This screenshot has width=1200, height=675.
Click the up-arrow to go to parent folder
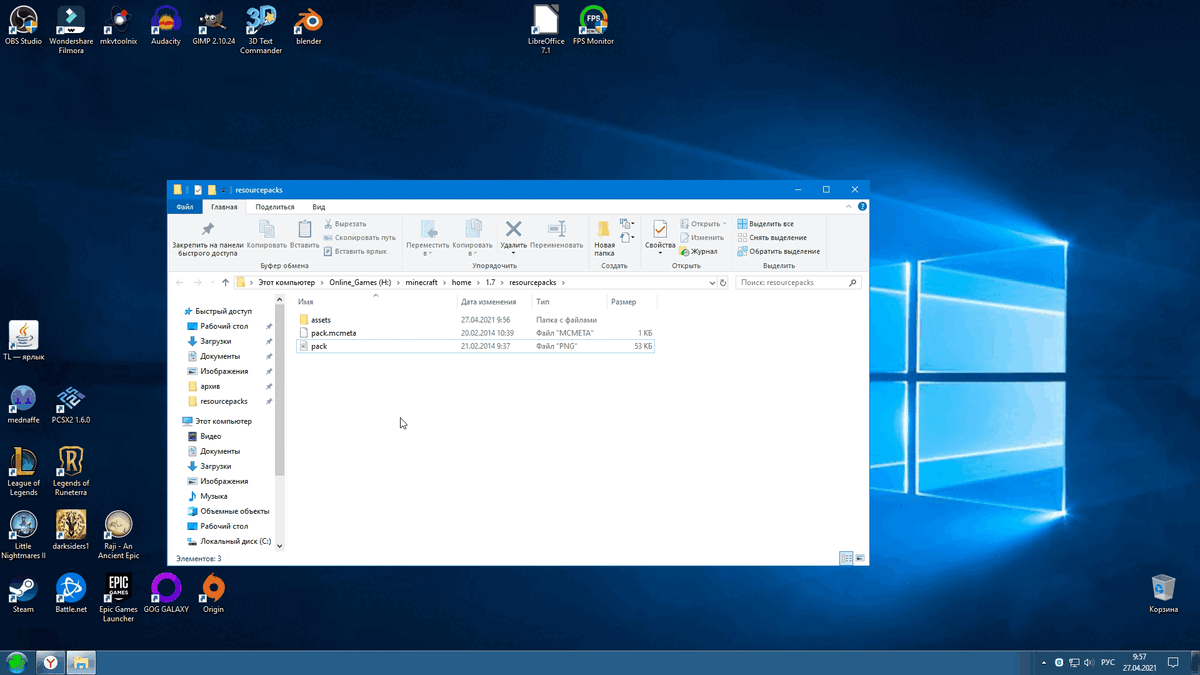(225, 283)
